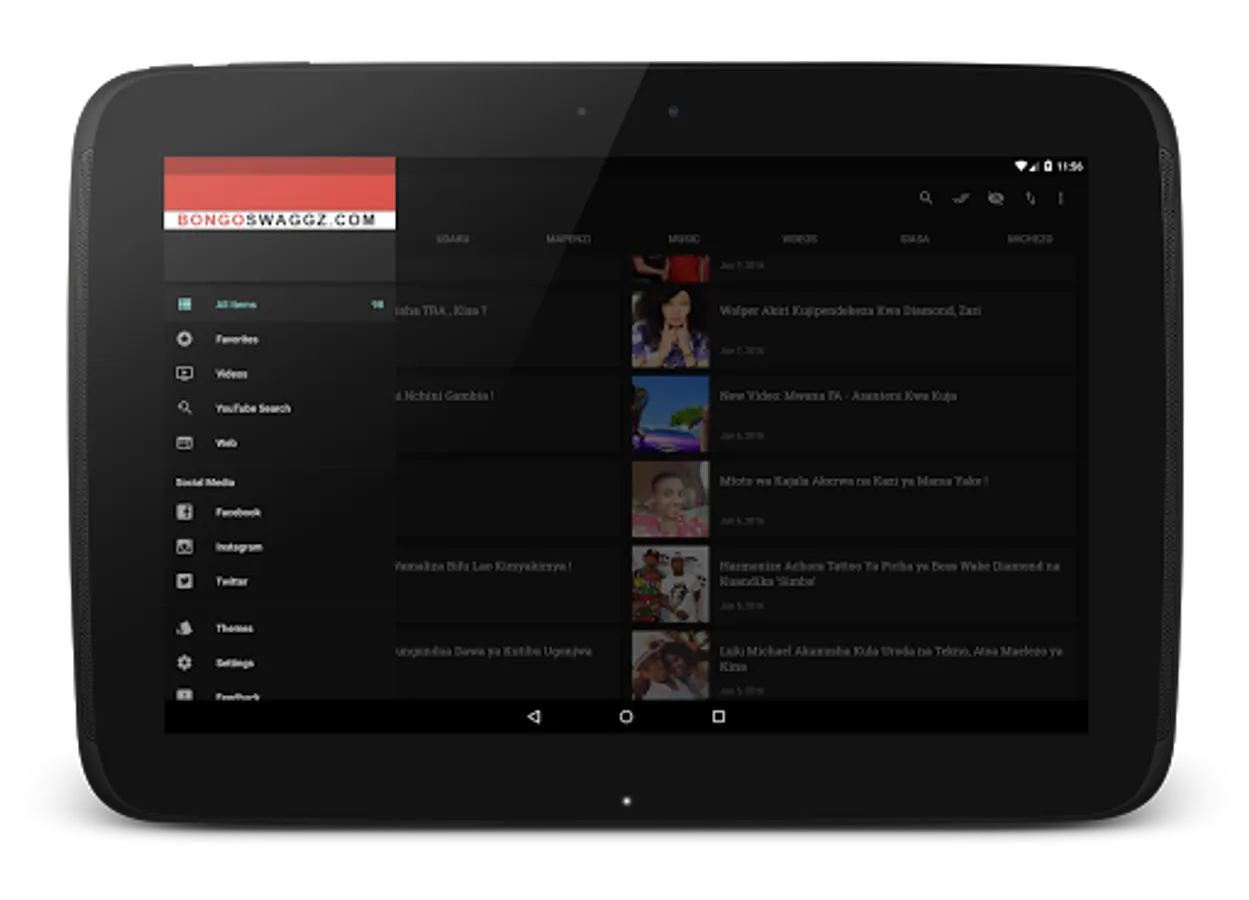
Task: Open Favorites from the side drawer
Action: (280, 340)
